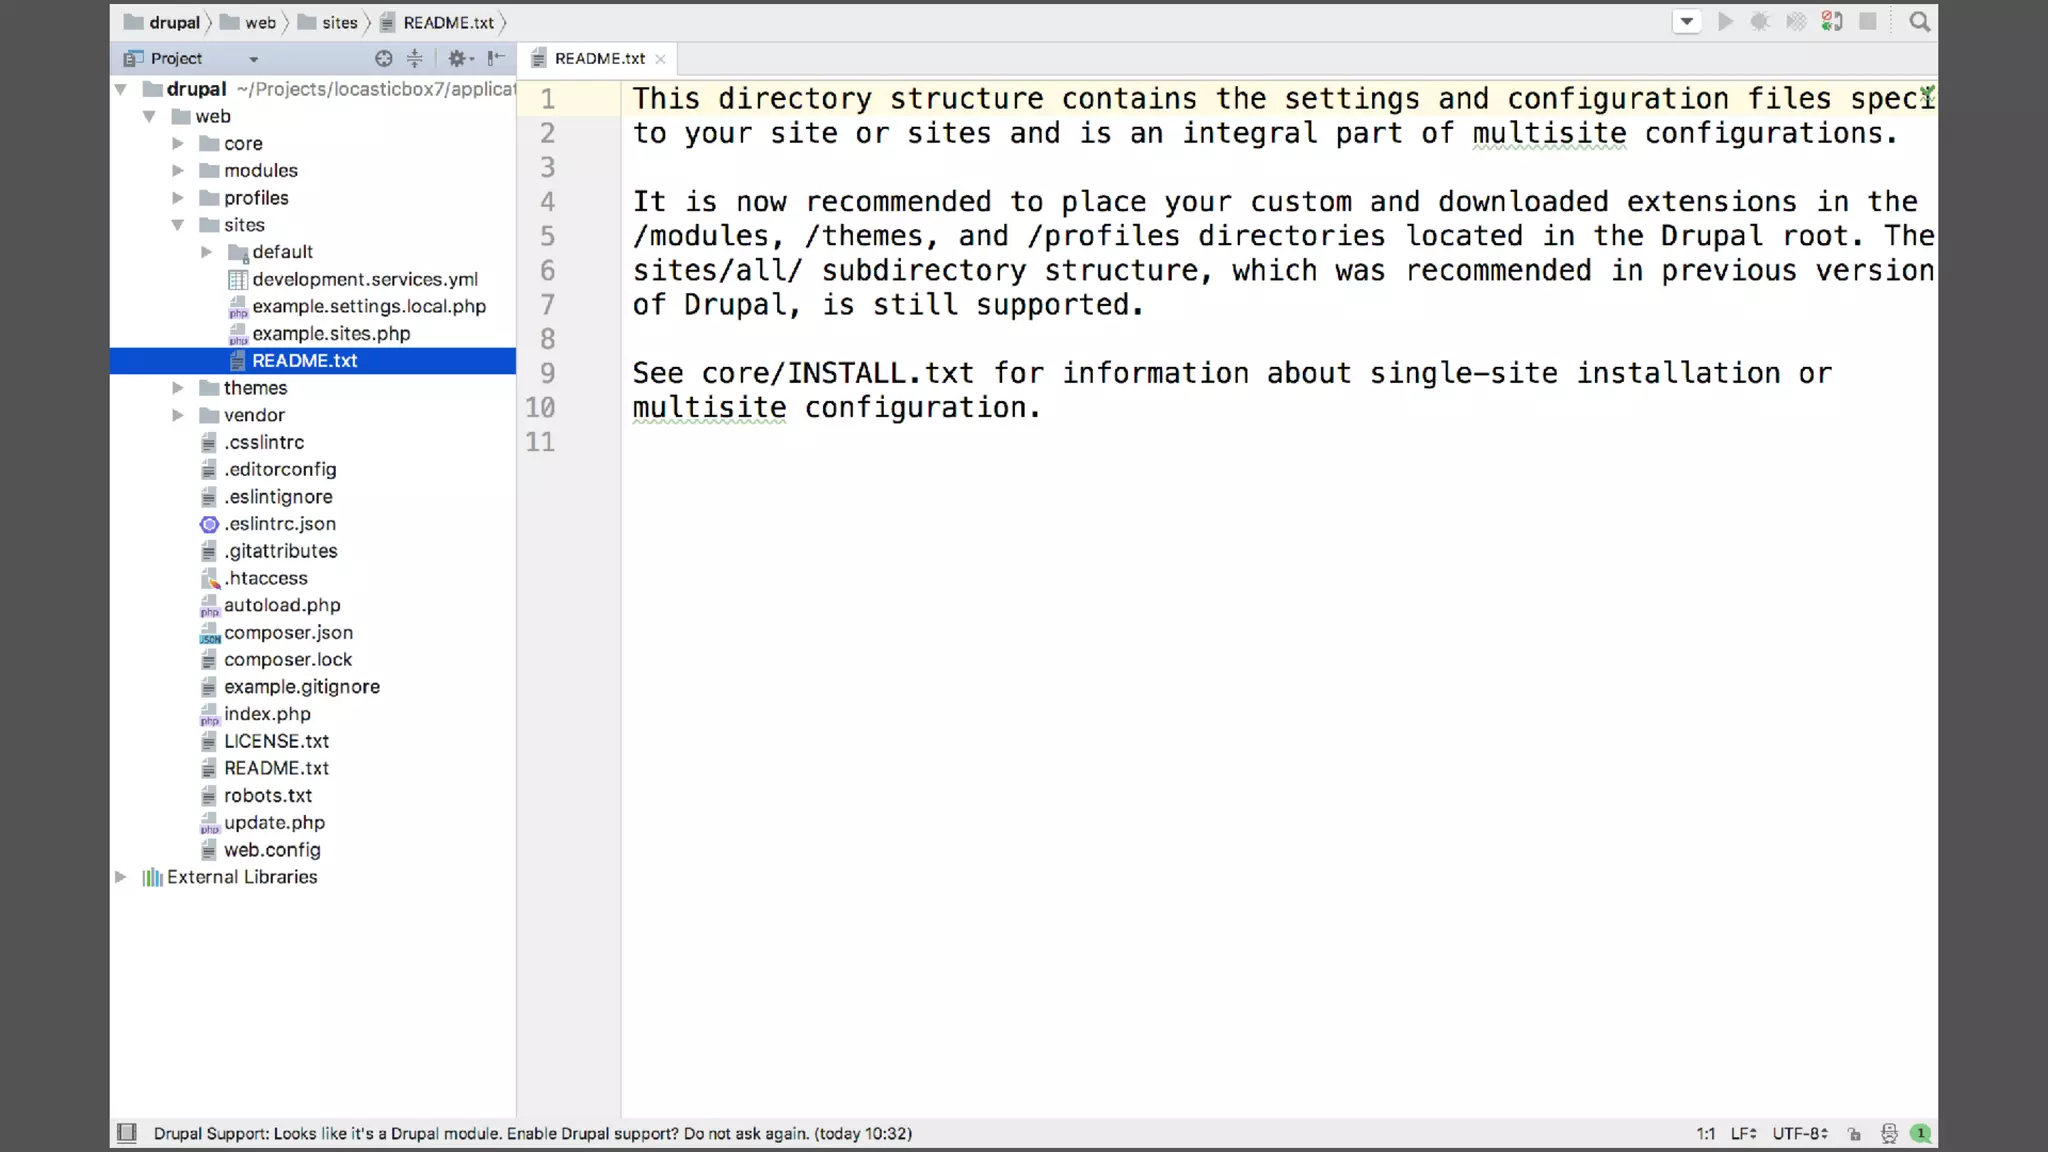Open the Project view selector dropdown
The width and height of the screenshot is (2048, 1152).
(253, 60)
